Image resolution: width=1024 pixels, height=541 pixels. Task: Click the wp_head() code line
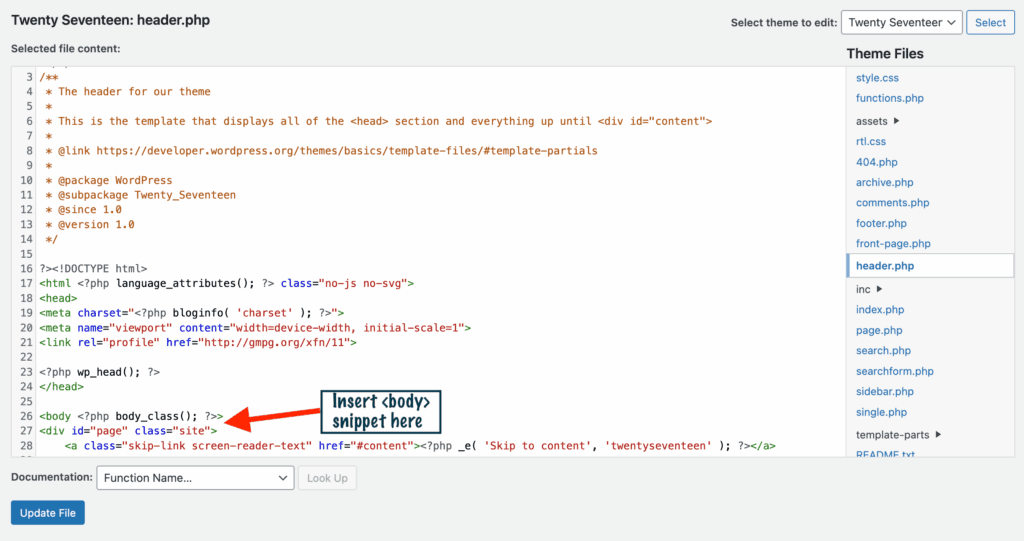[x=99, y=372]
